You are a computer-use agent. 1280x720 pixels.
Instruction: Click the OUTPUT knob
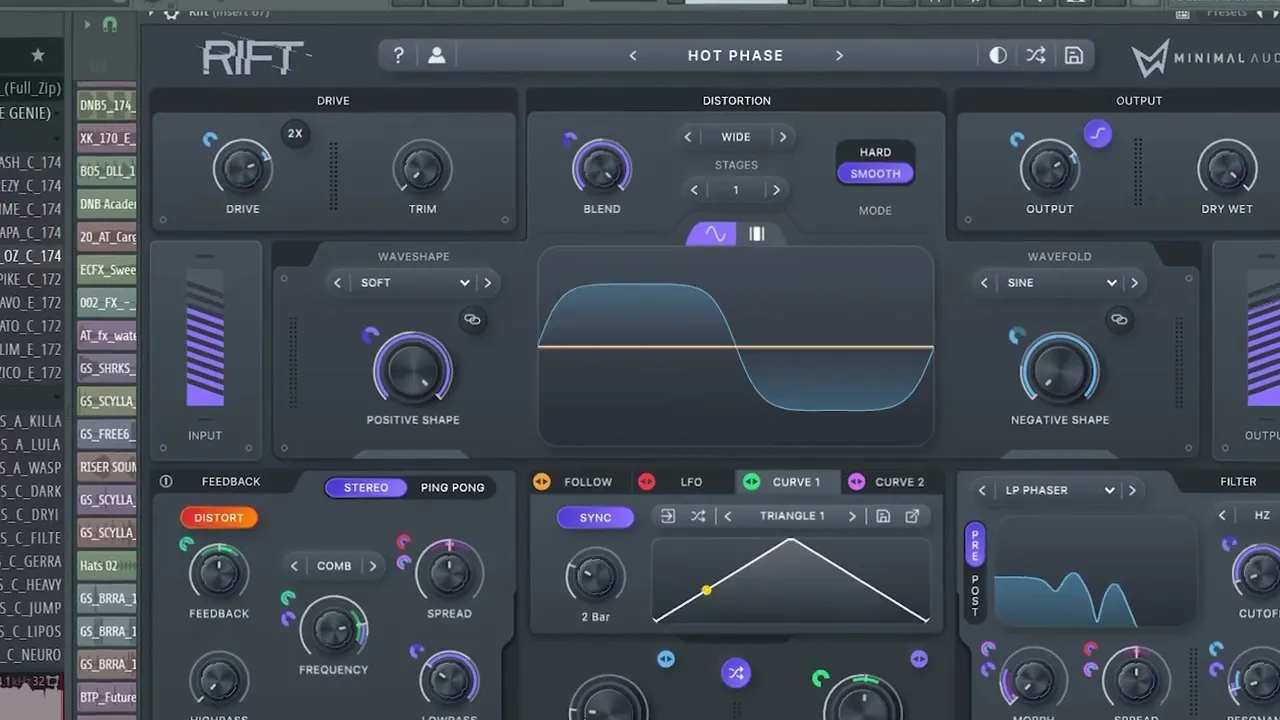(x=1049, y=169)
